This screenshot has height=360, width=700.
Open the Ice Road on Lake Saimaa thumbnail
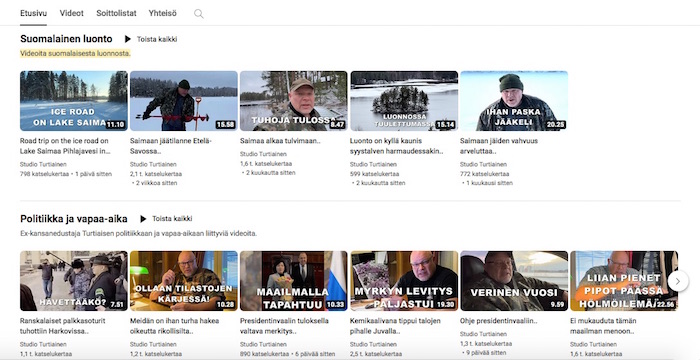74,101
